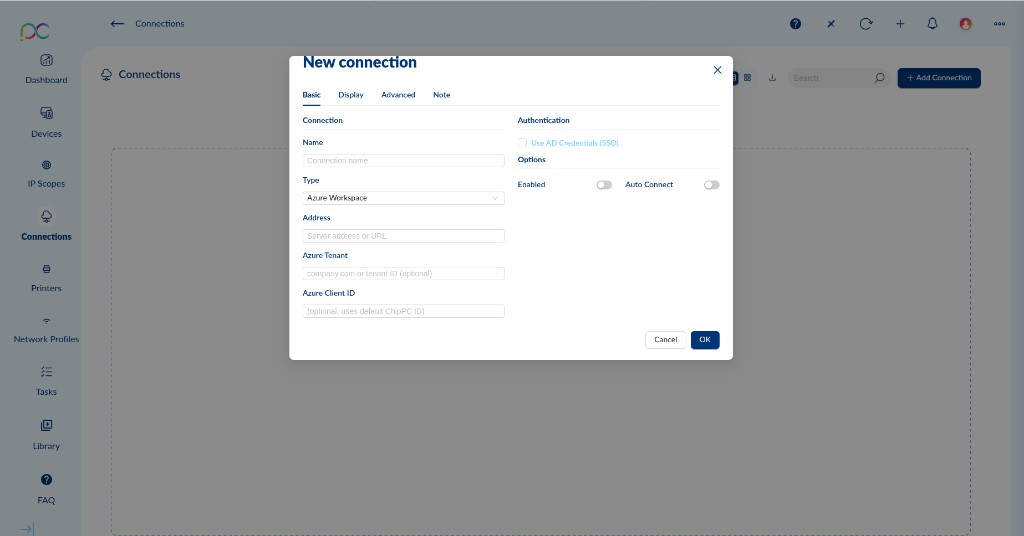Focus the Server address or URL field

point(404,236)
